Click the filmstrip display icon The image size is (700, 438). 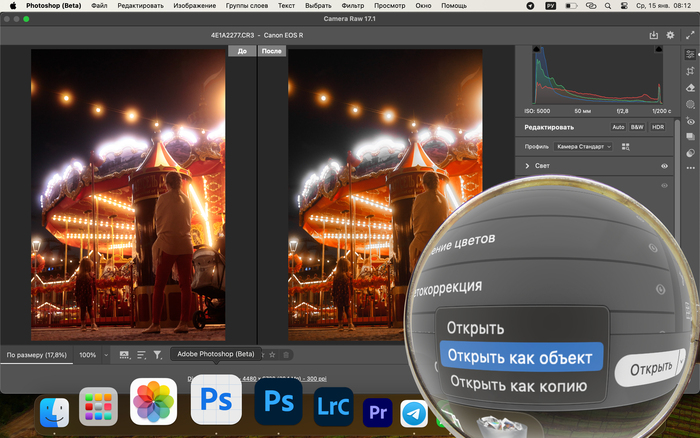point(125,355)
